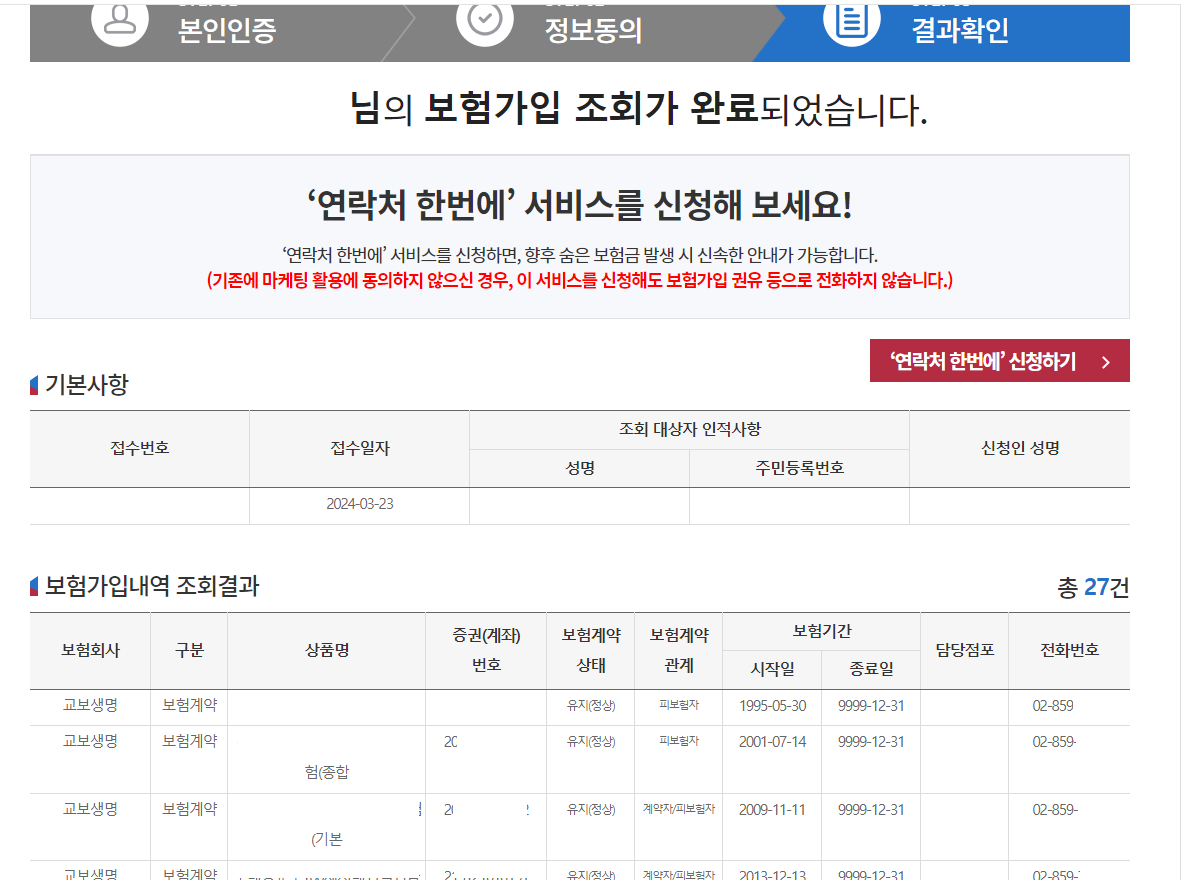Click the date 2024-03-23 cell
This screenshot has height=880, width=1181.
point(360,504)
